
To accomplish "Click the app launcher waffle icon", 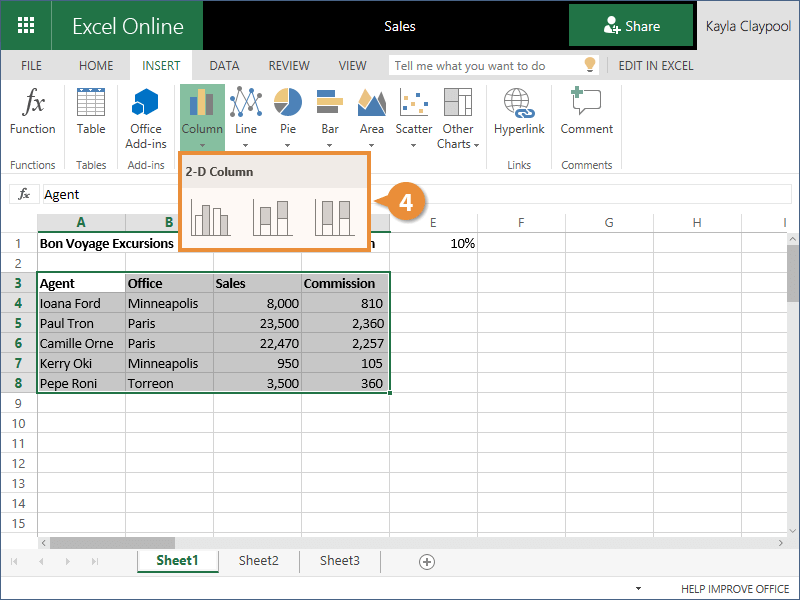I will [26, 26].
